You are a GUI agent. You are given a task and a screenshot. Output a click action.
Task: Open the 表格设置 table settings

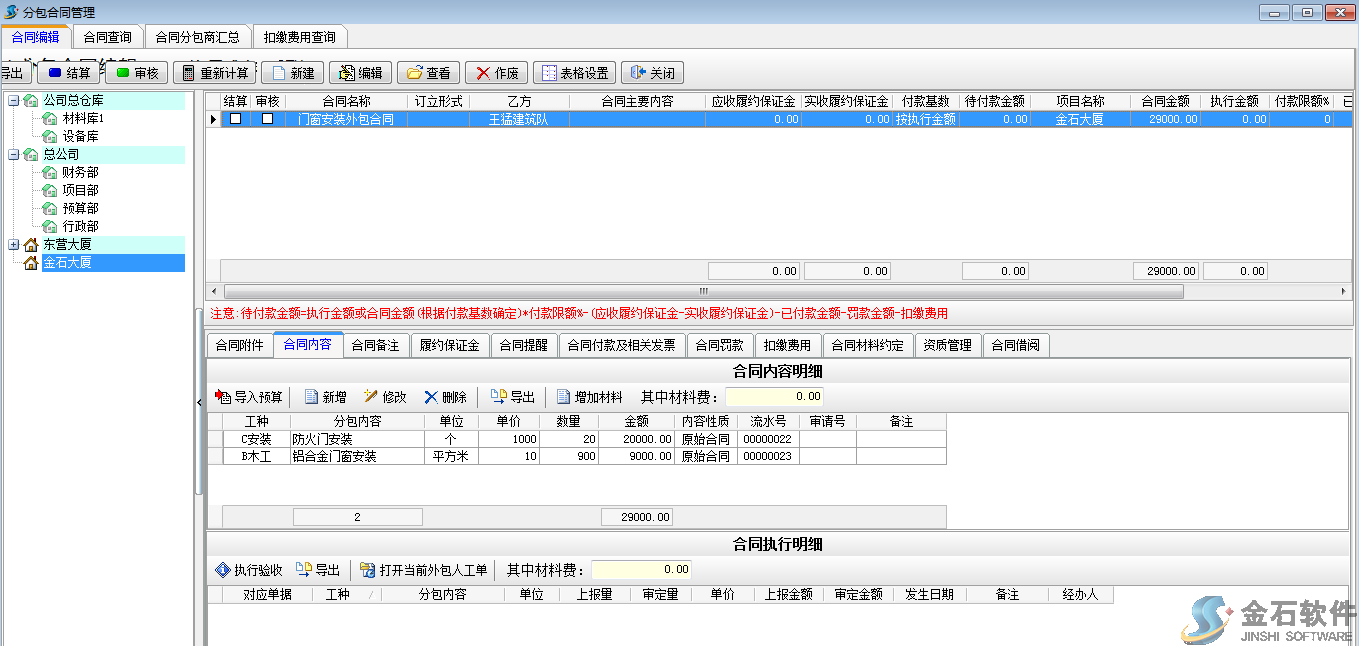[574, 73]
